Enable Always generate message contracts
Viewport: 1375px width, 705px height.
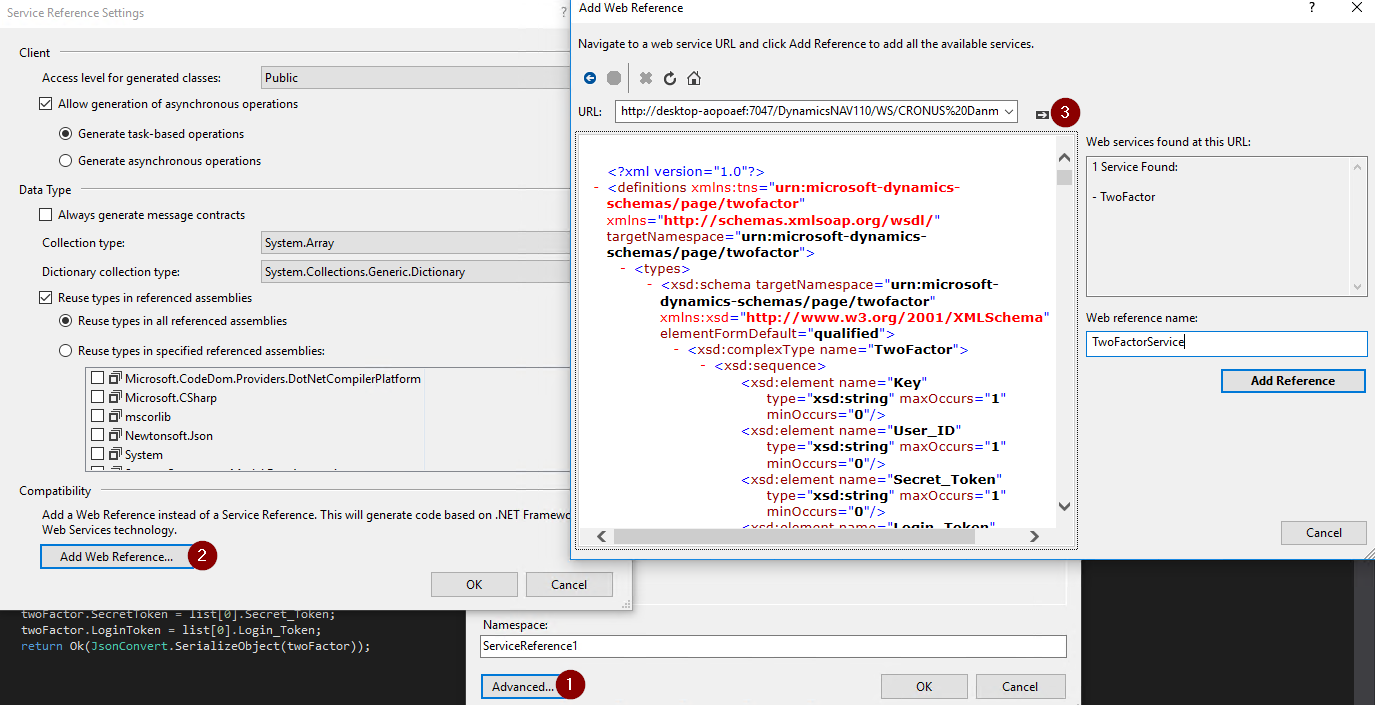pyautogui.click(x=45, y=213)
